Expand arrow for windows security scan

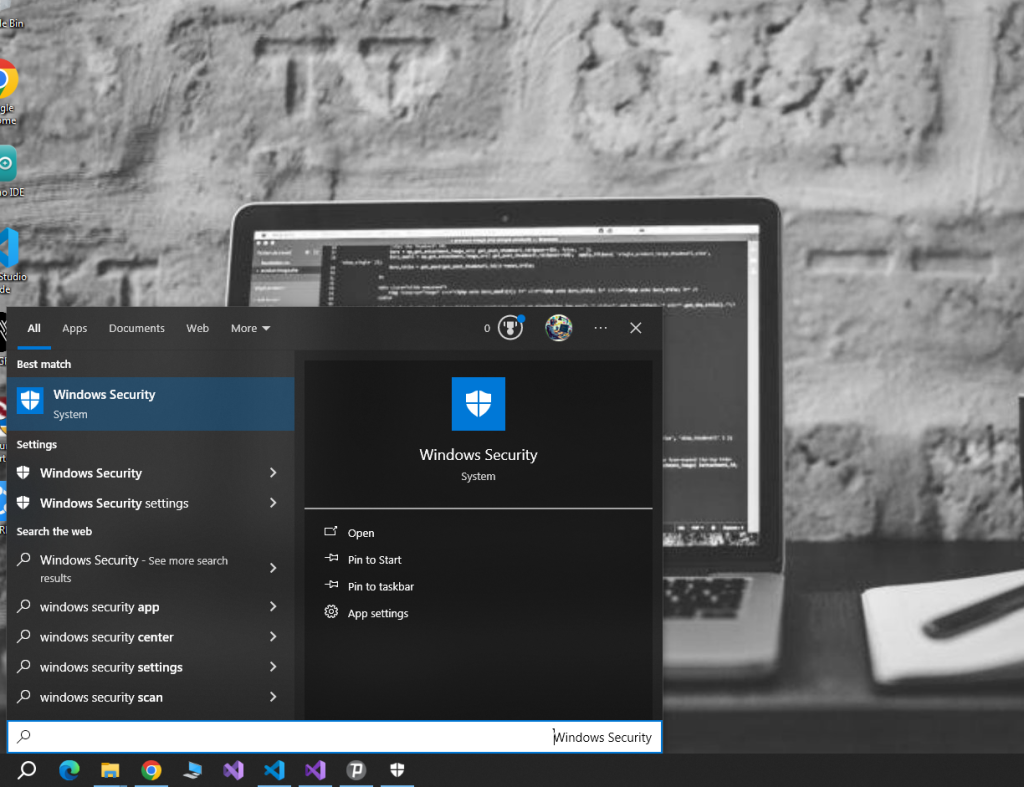[273, 697]
